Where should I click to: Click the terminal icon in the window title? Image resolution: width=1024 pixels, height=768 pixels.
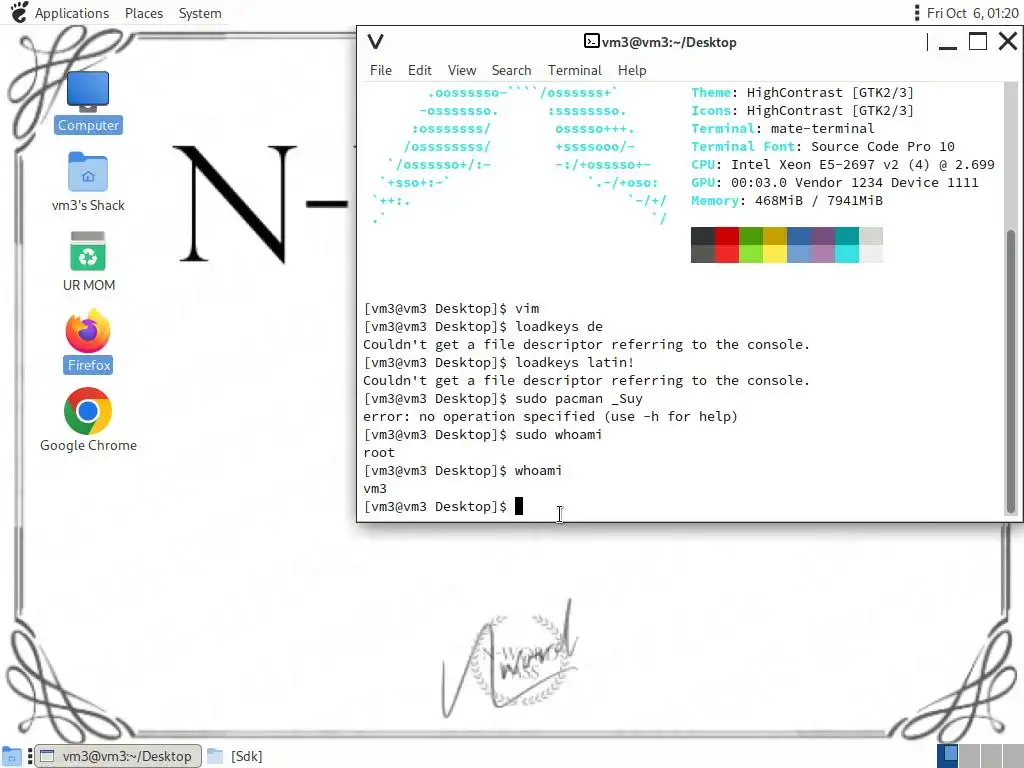point(591,41)
